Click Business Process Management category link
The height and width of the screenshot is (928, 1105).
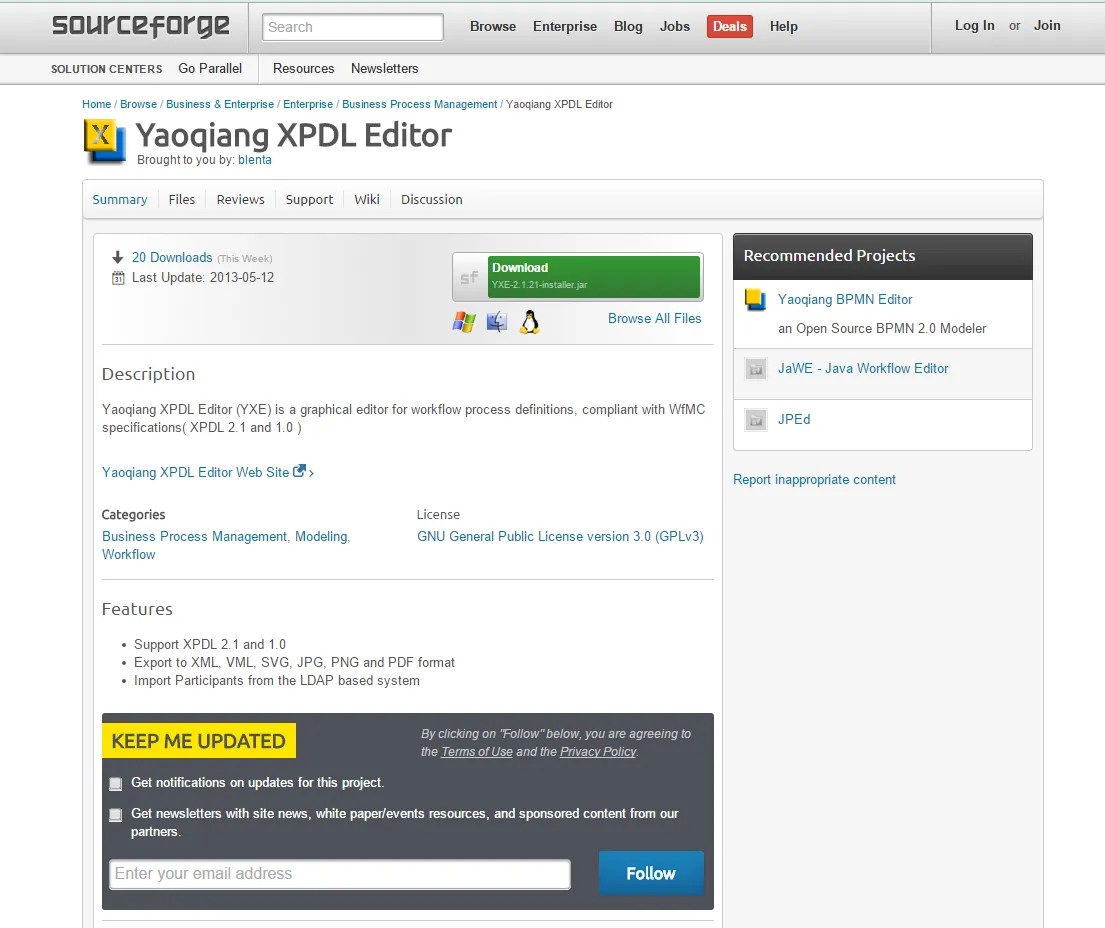click(195, 536)
